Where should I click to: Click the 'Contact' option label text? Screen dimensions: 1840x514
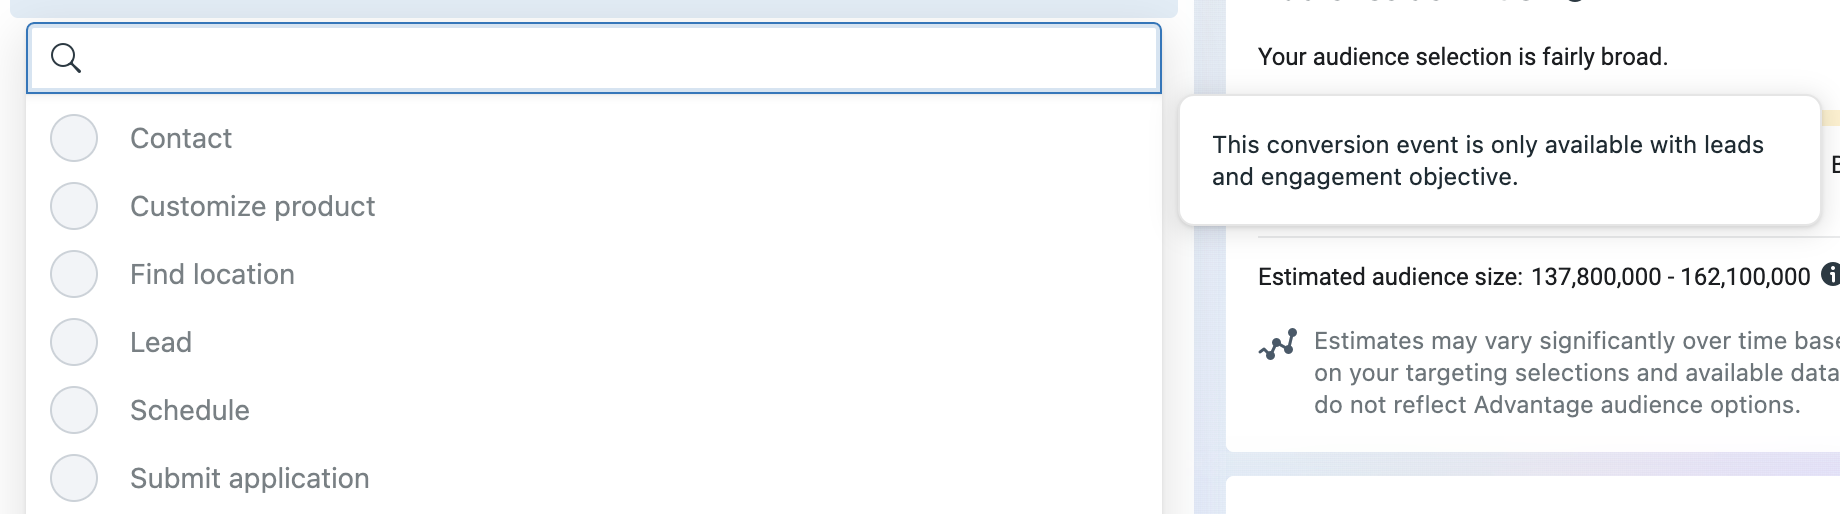point(181,138)
